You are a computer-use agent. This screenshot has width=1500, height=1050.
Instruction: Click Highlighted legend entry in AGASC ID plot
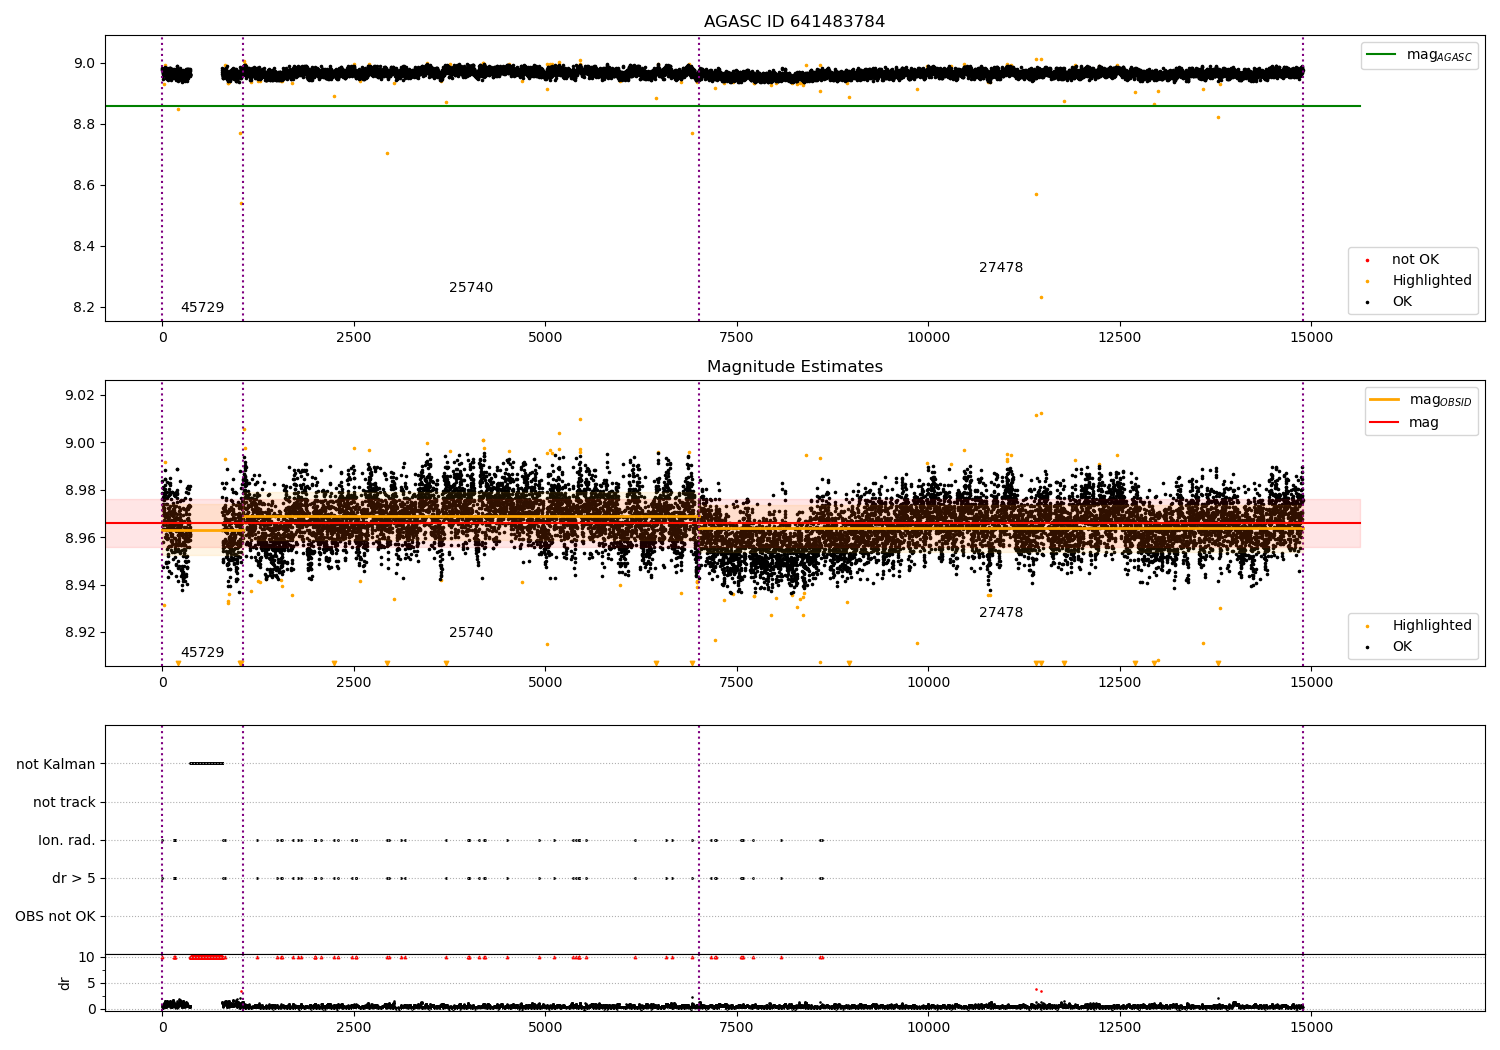(x=1420, y=281)
